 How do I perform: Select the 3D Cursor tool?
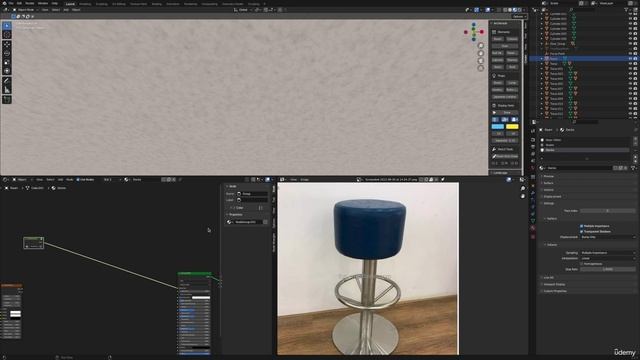tap(7, 35)
